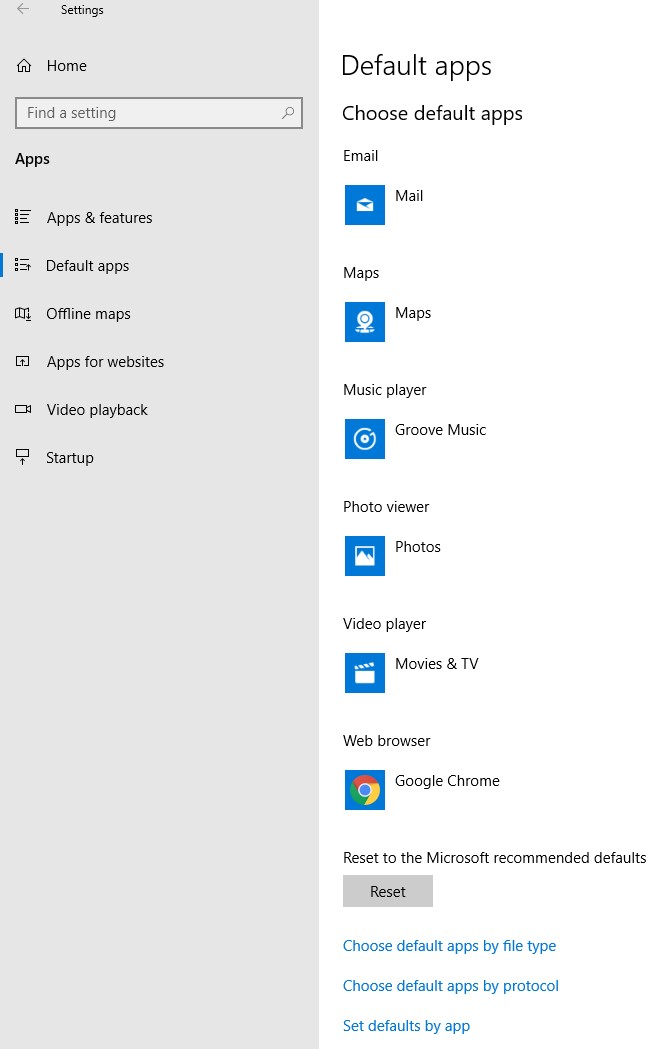Click the Apps for websites icon

(23, 361)
